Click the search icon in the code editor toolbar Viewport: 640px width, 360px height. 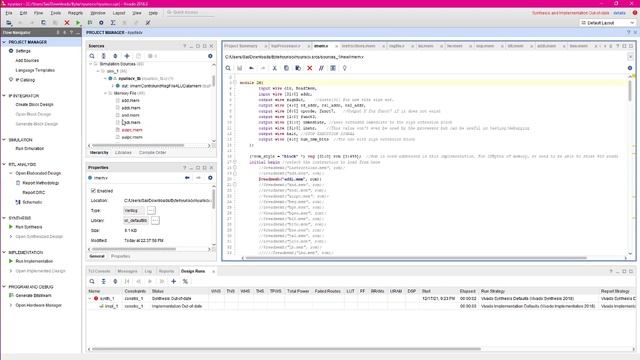tap(228, 68)
